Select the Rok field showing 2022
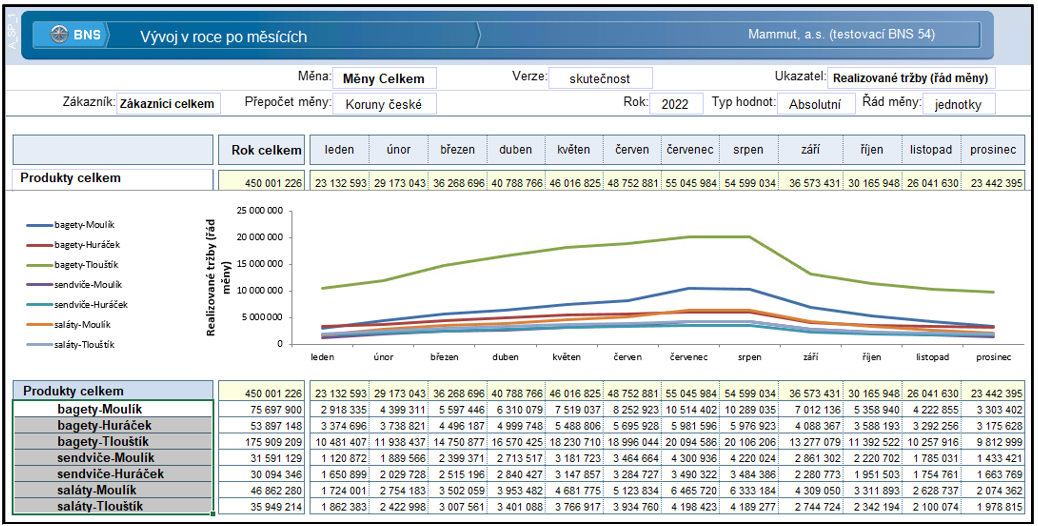Screen dimensions: 1038x526 click(x=677, y=105)
